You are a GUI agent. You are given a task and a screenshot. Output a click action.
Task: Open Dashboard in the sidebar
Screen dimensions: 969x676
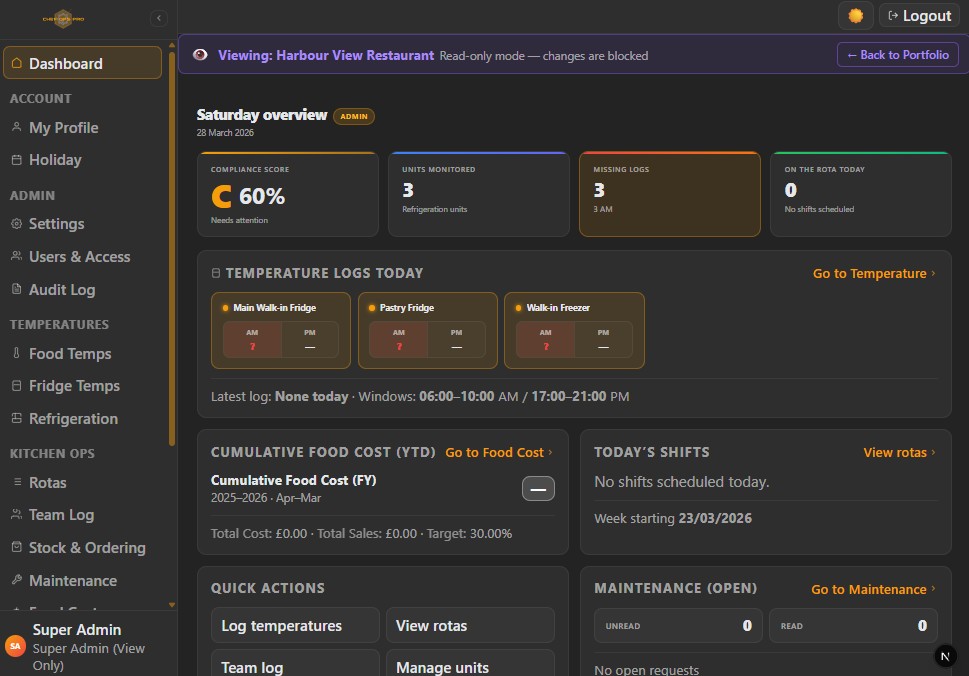point(82,63)
